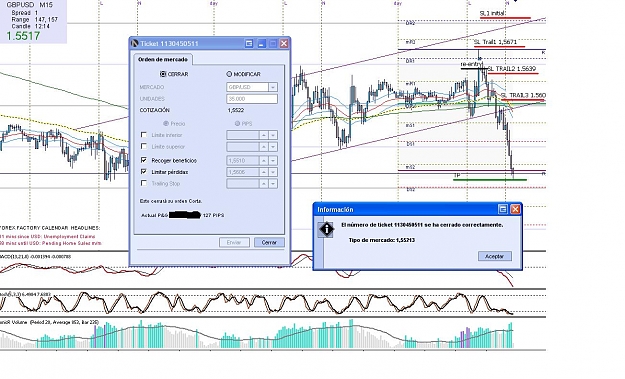
Task: Select the CERRAR radio option
Action: pyautogui.click(x=163, y=74)
